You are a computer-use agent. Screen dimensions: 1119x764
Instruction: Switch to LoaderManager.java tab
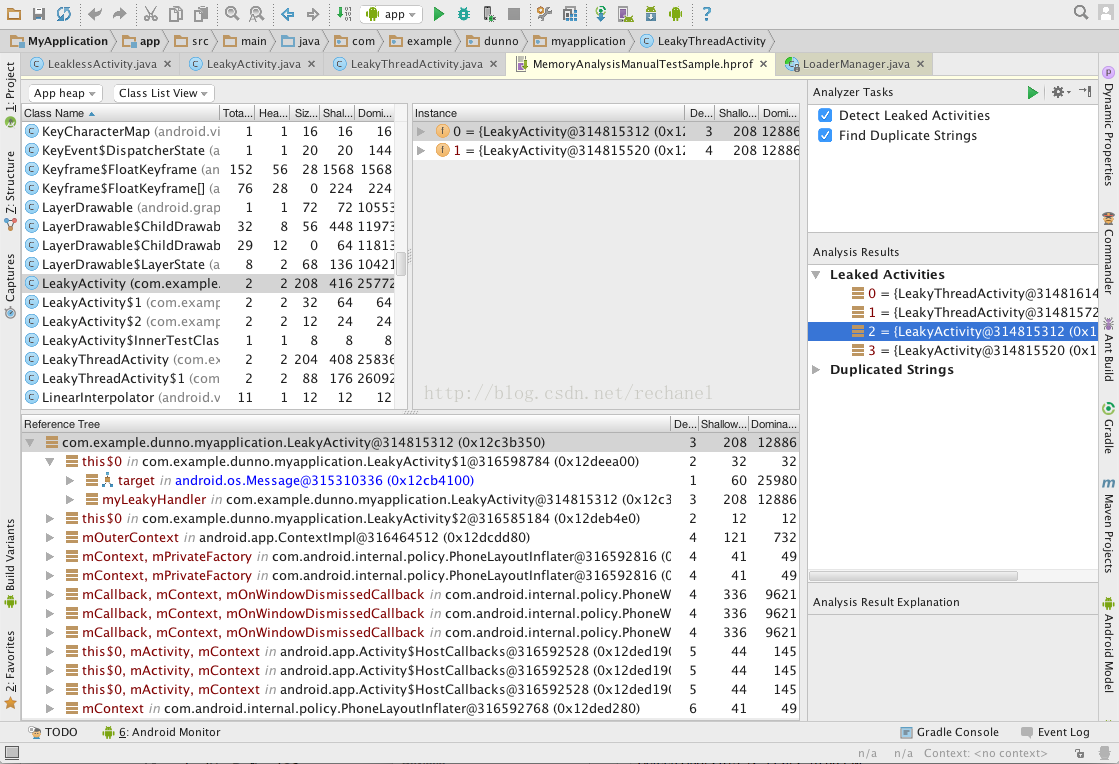pos(856,64)
